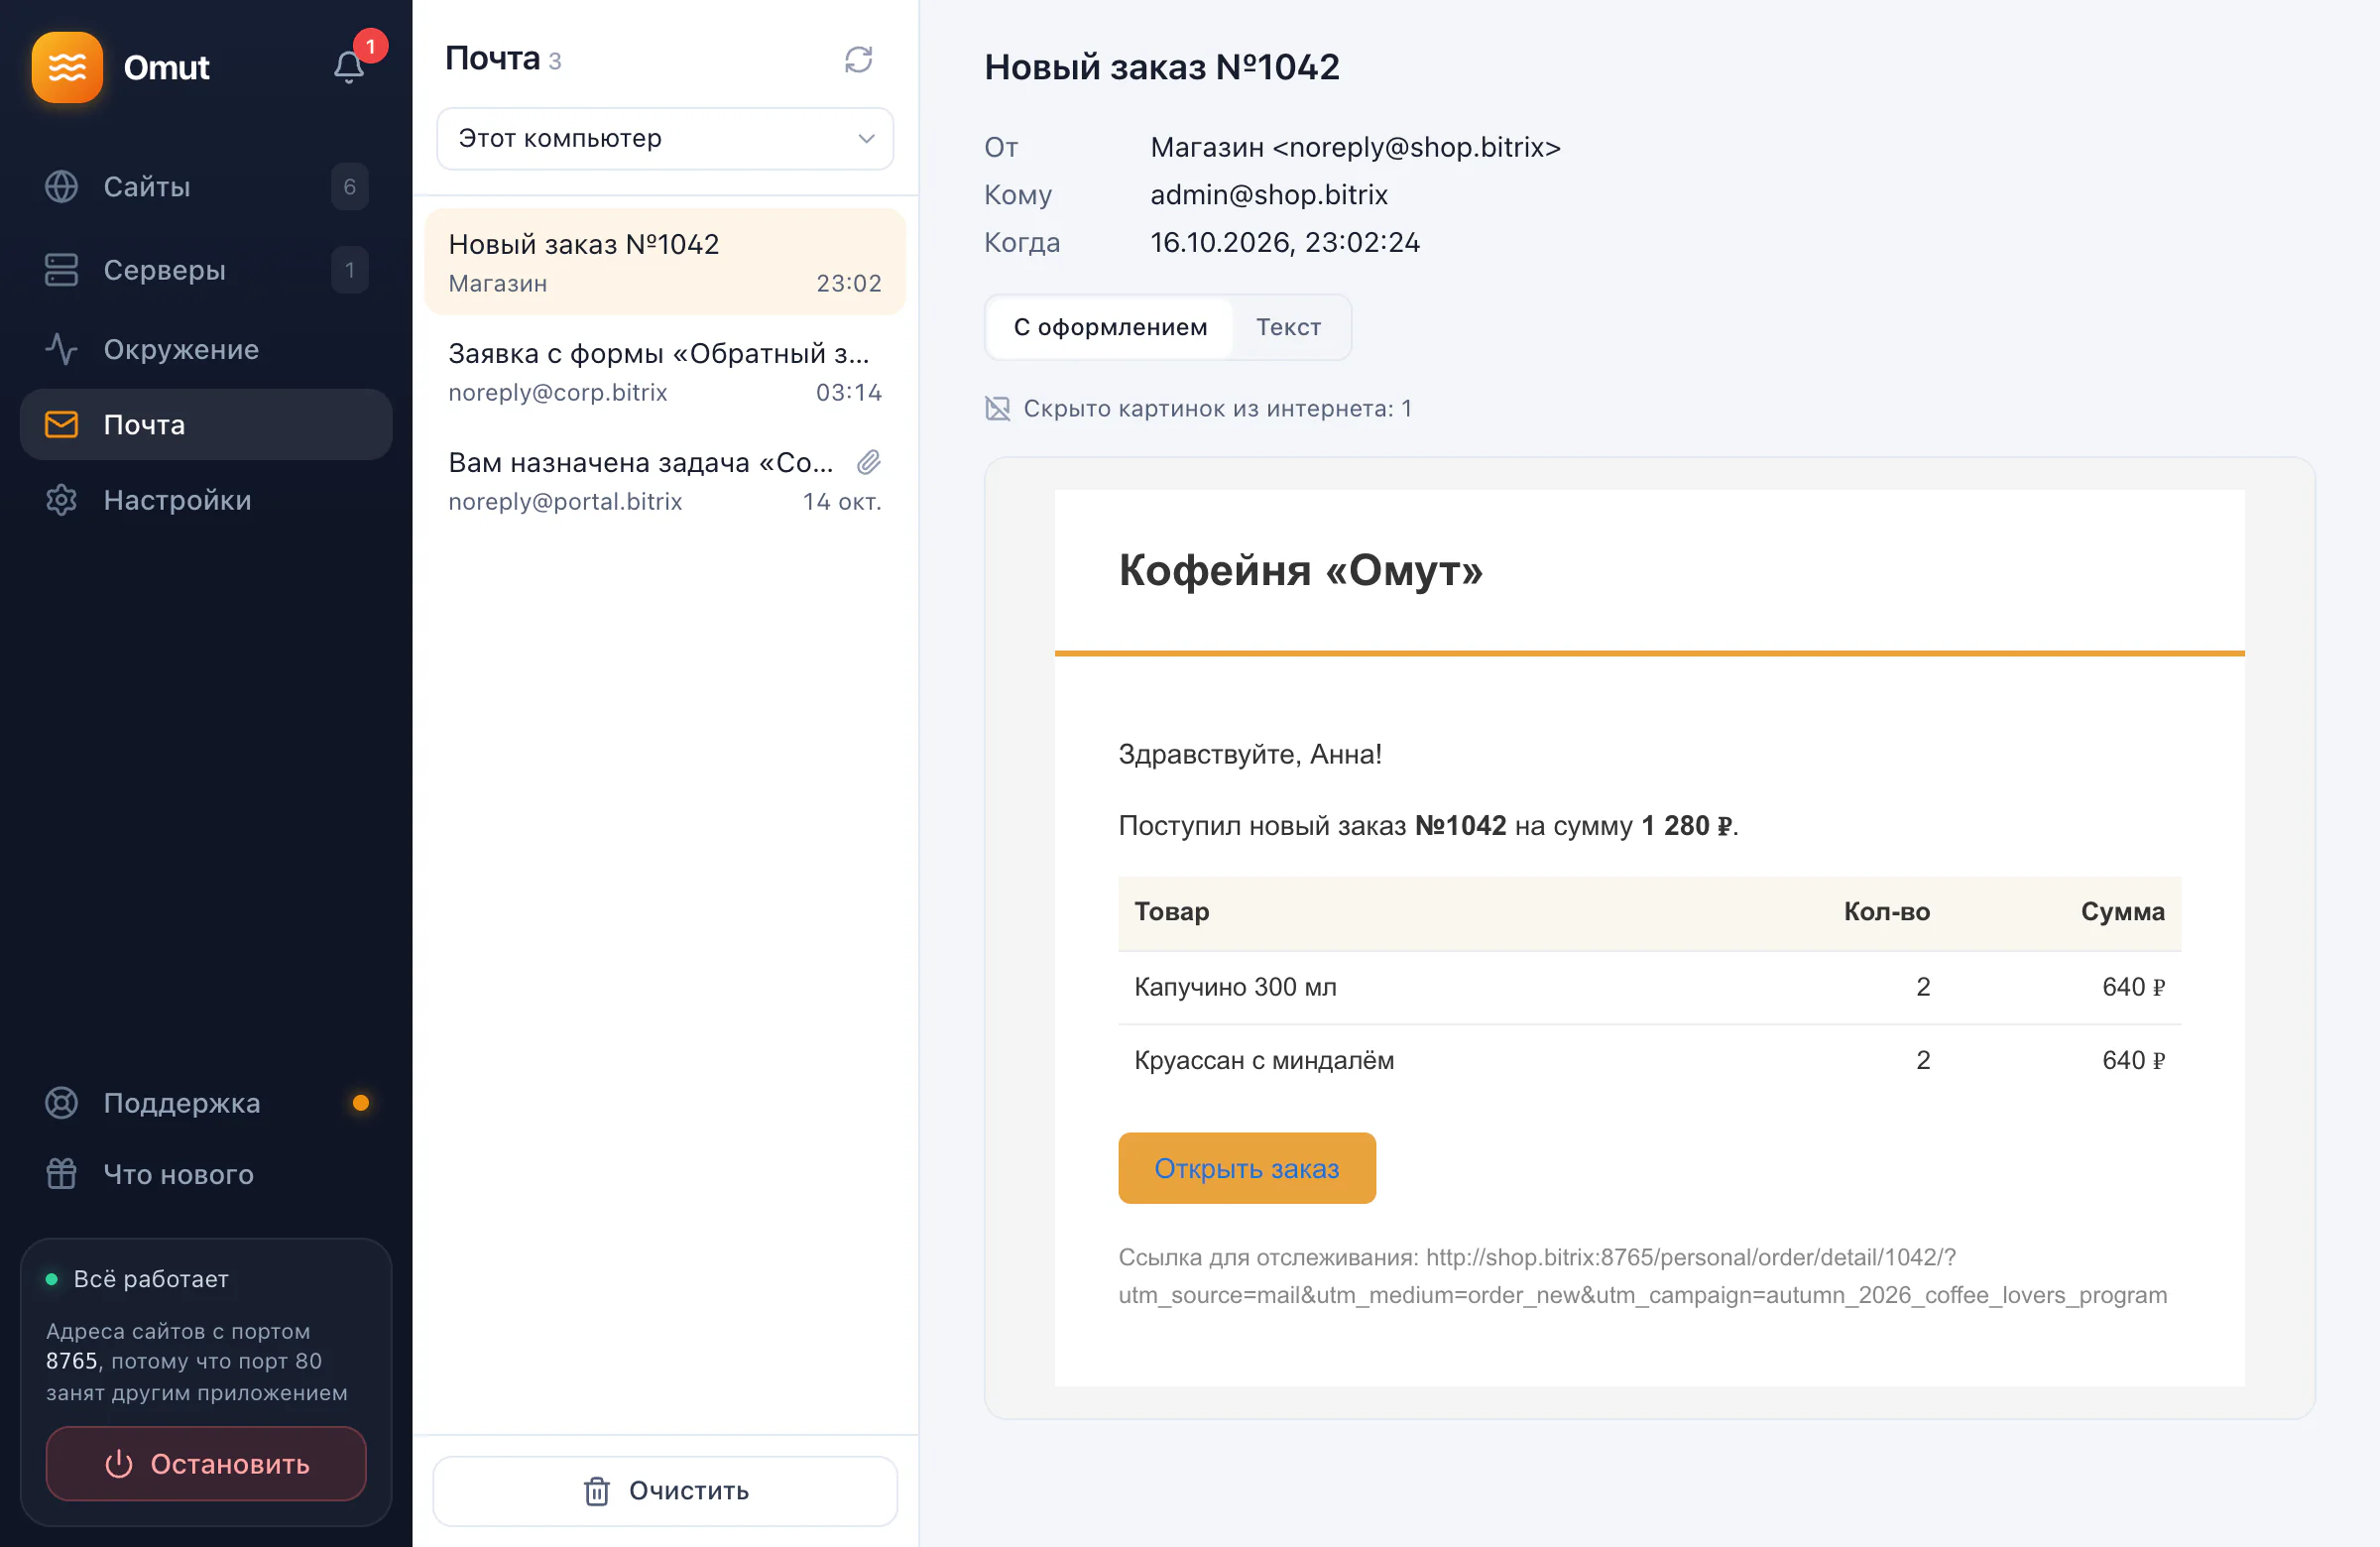
Task: Click the Открыть заказ button
Action: [1247, 1168]
